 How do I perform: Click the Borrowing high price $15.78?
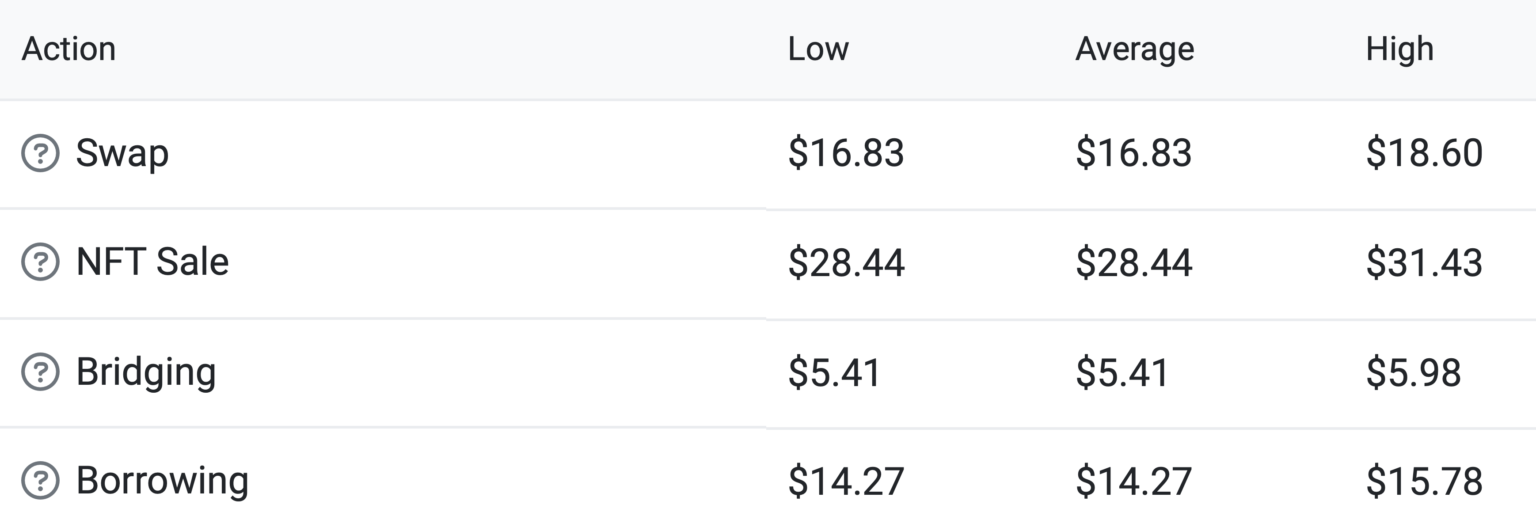coord(1424,481)
